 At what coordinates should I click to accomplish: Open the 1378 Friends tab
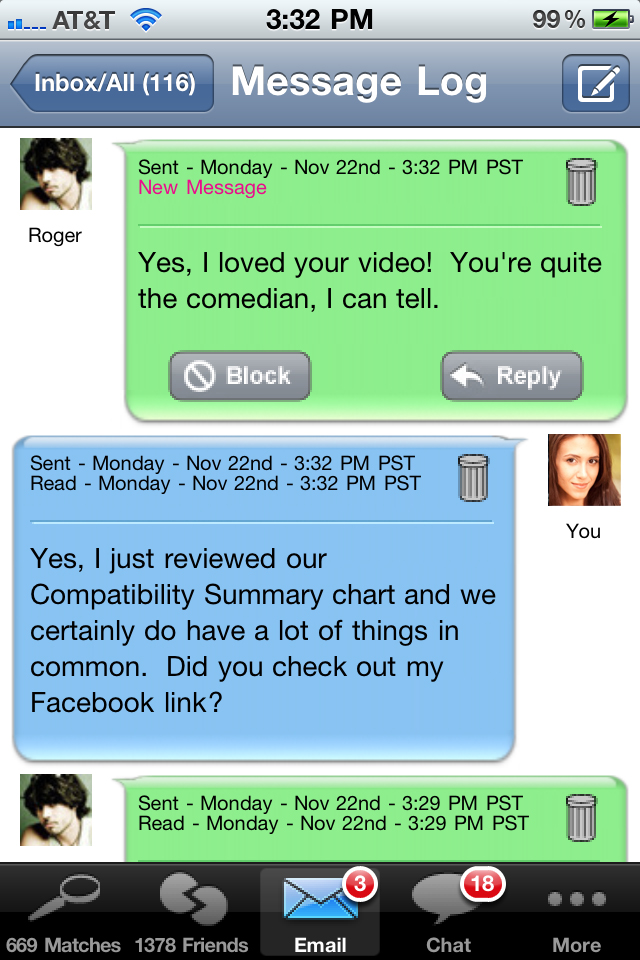[192, 912]
